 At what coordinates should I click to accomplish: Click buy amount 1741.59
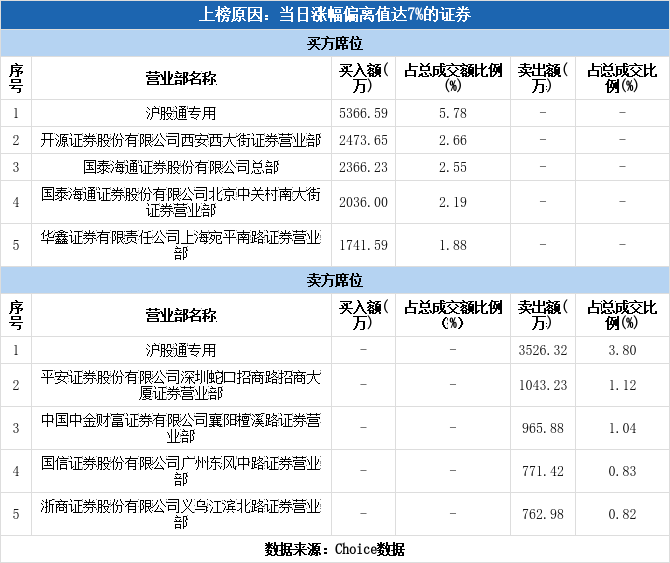[363, 245]
